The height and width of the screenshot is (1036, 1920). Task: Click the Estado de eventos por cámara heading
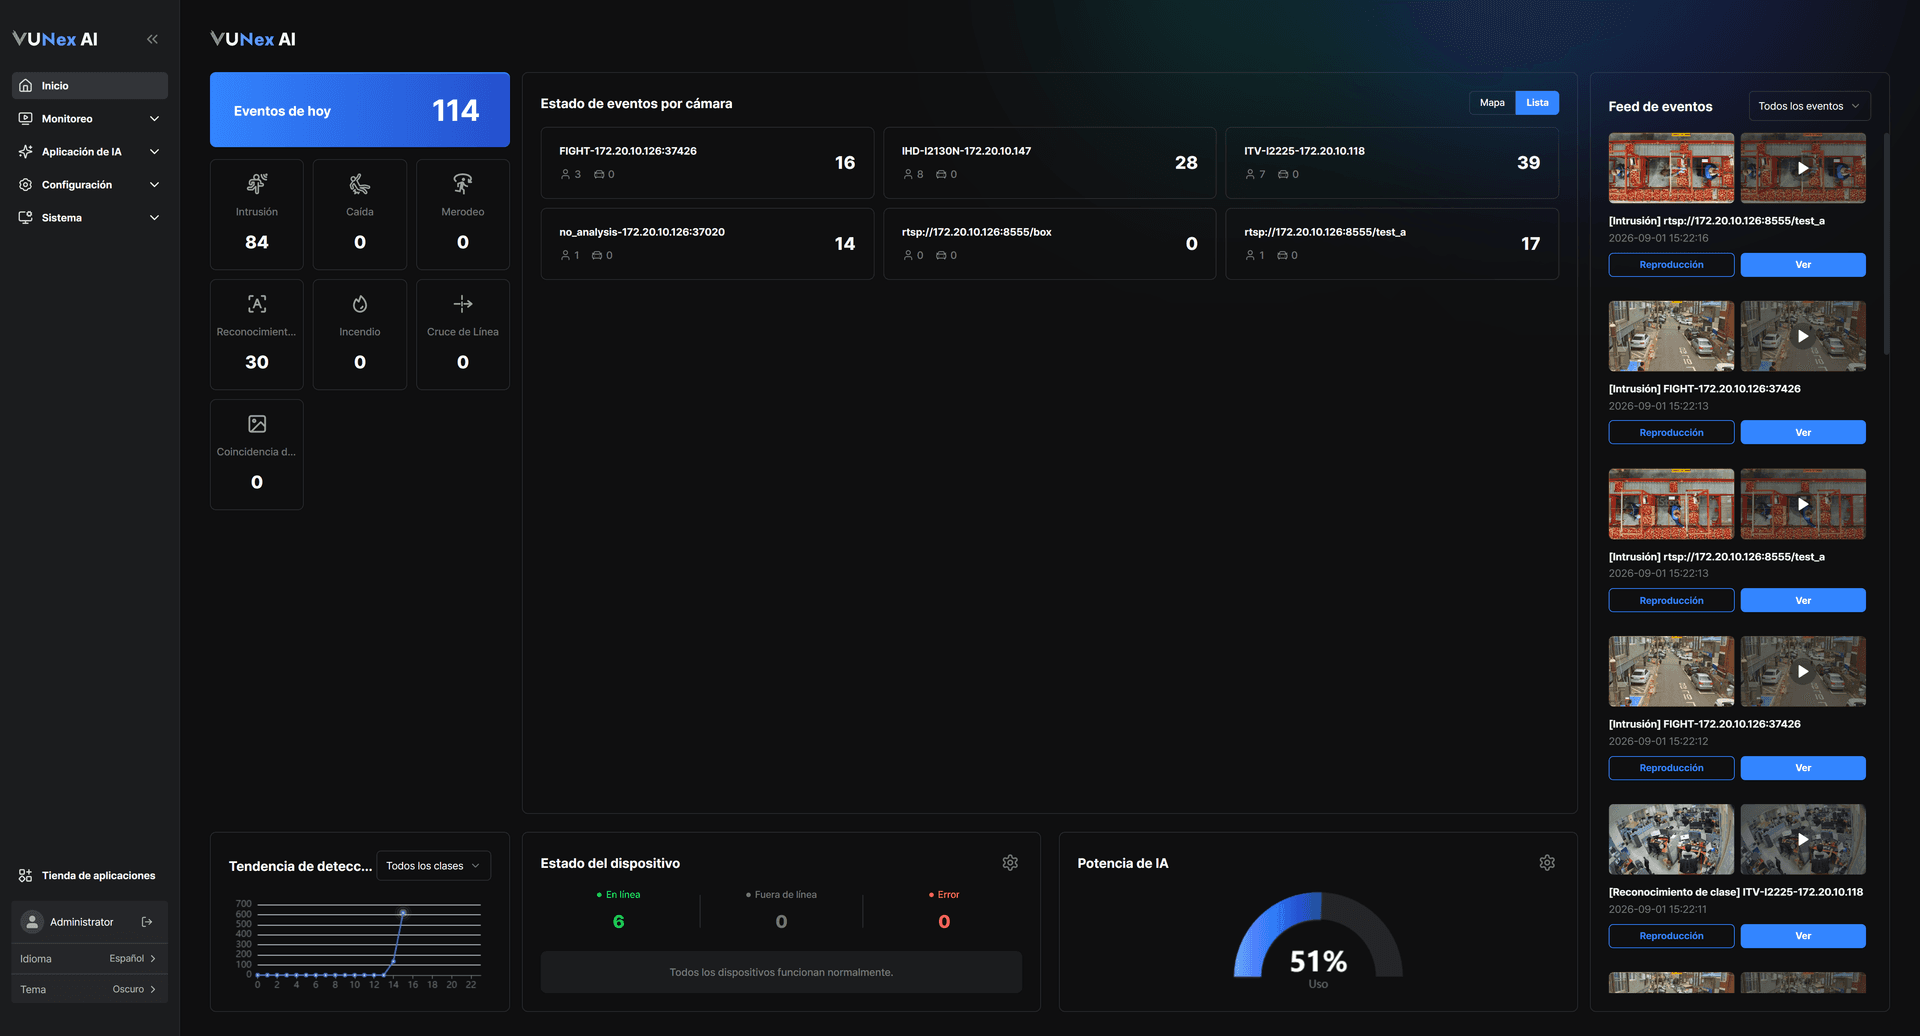click(x=636, y=104)
